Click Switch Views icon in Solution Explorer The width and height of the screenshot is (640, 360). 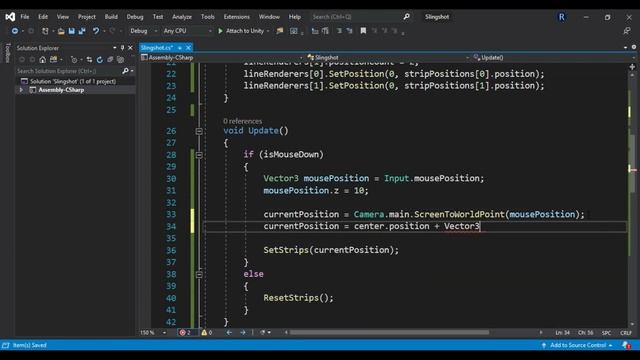53,60
